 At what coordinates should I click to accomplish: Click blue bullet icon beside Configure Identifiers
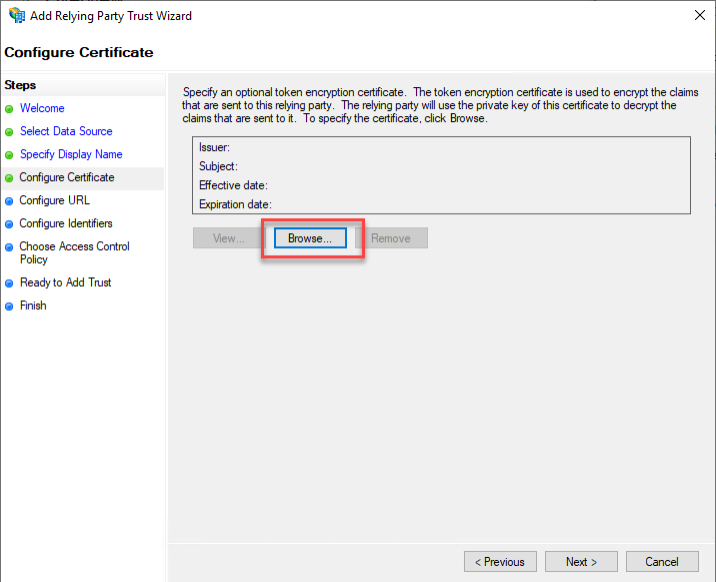tap(9, 224)
